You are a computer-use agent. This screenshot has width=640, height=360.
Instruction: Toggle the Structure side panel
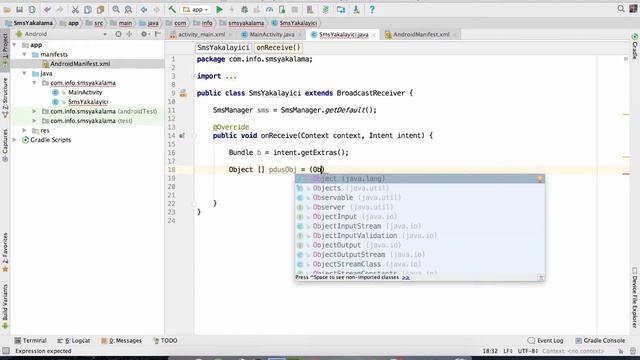(x=5, y=97)
